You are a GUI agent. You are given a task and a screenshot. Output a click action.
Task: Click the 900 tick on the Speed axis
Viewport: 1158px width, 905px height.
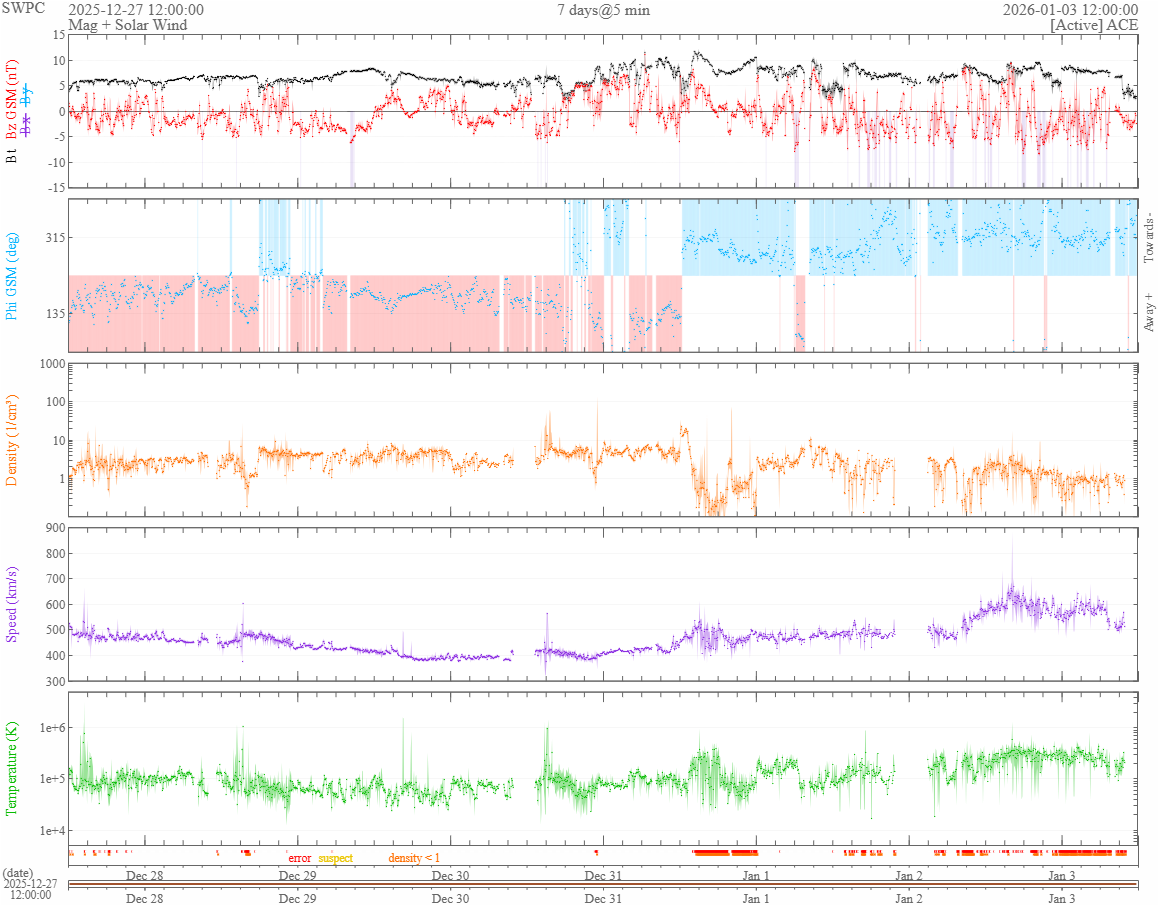[56, 527]
